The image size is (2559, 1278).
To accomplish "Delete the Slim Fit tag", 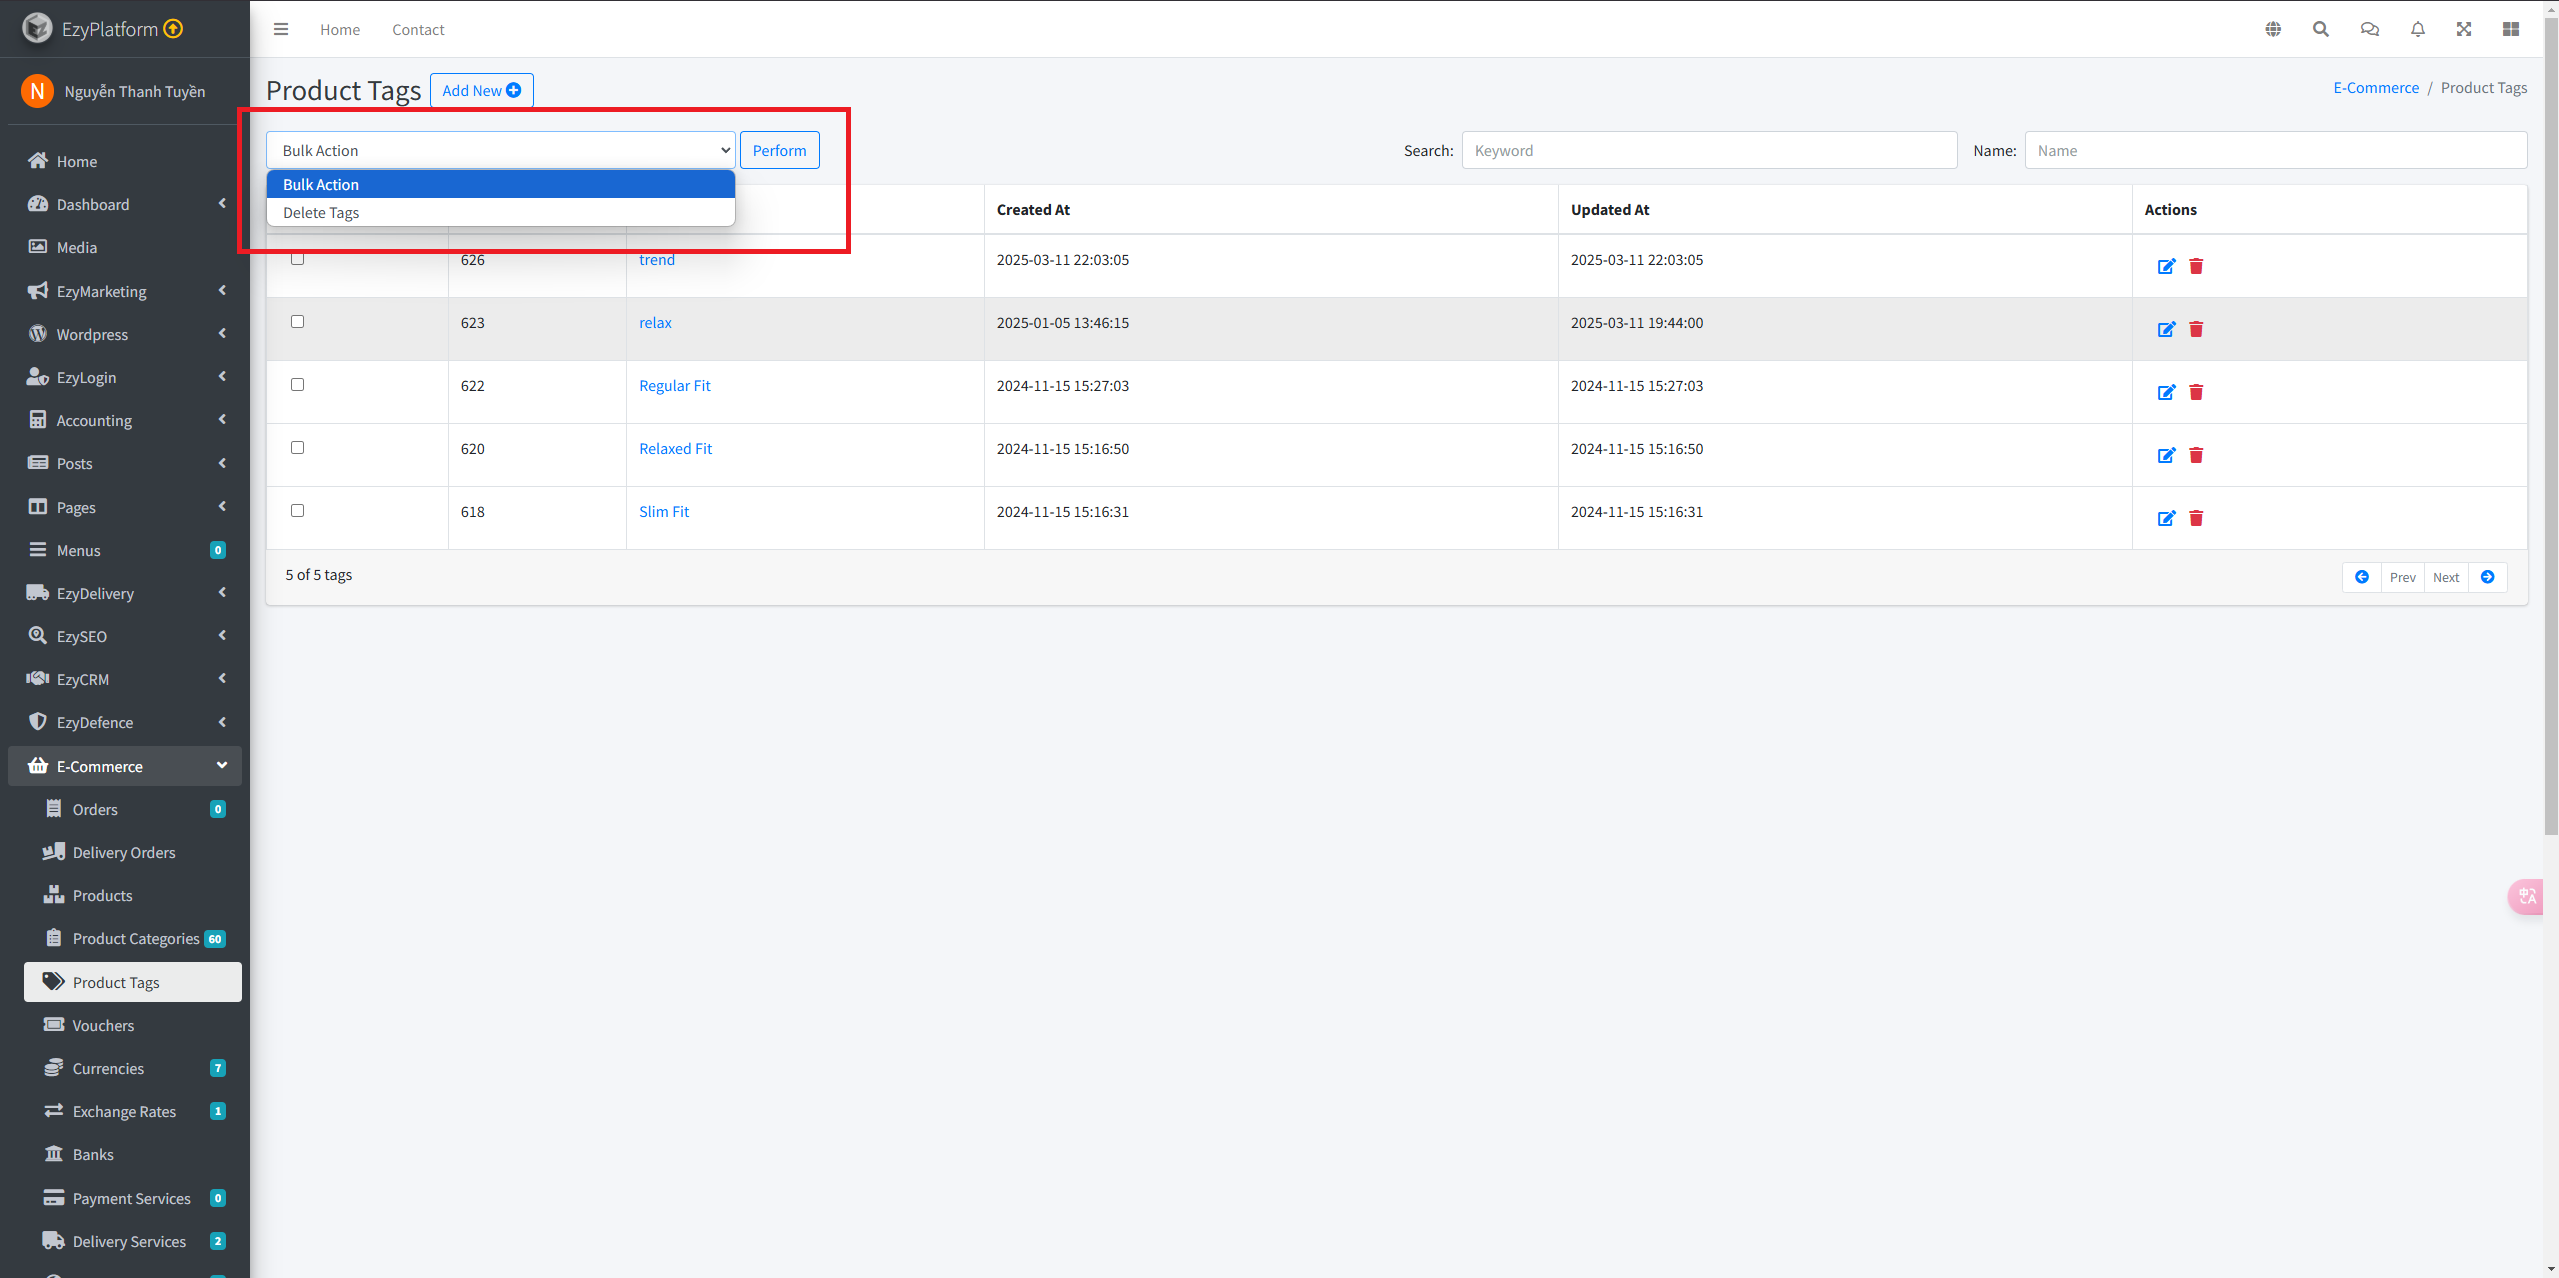I will 2196,518.
